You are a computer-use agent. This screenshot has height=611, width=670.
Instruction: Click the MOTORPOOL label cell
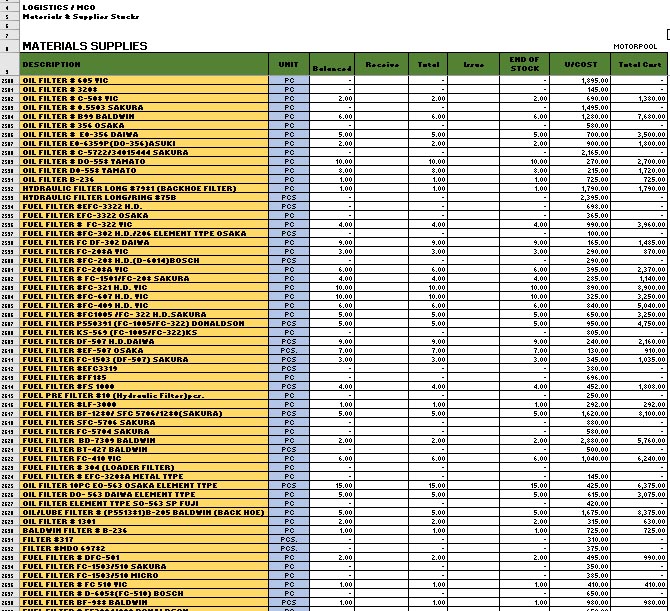tap(635, 47)
